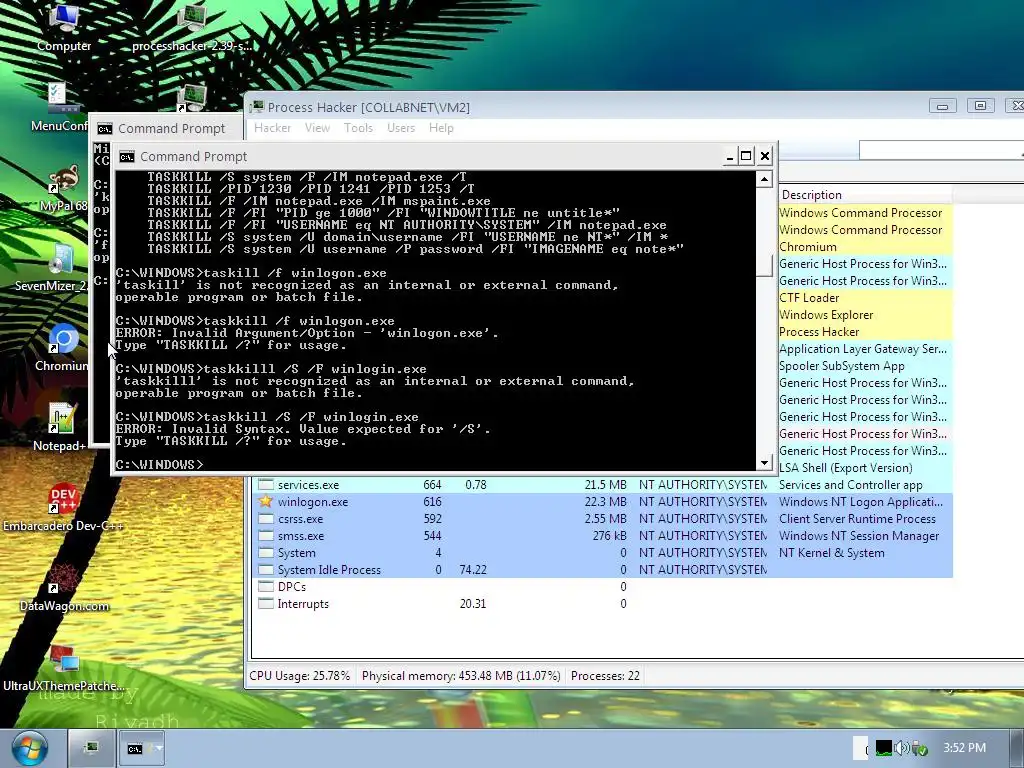
Task: Launch the Embarcadero Dev-C++ shortcut
Action: click(63, 508)
